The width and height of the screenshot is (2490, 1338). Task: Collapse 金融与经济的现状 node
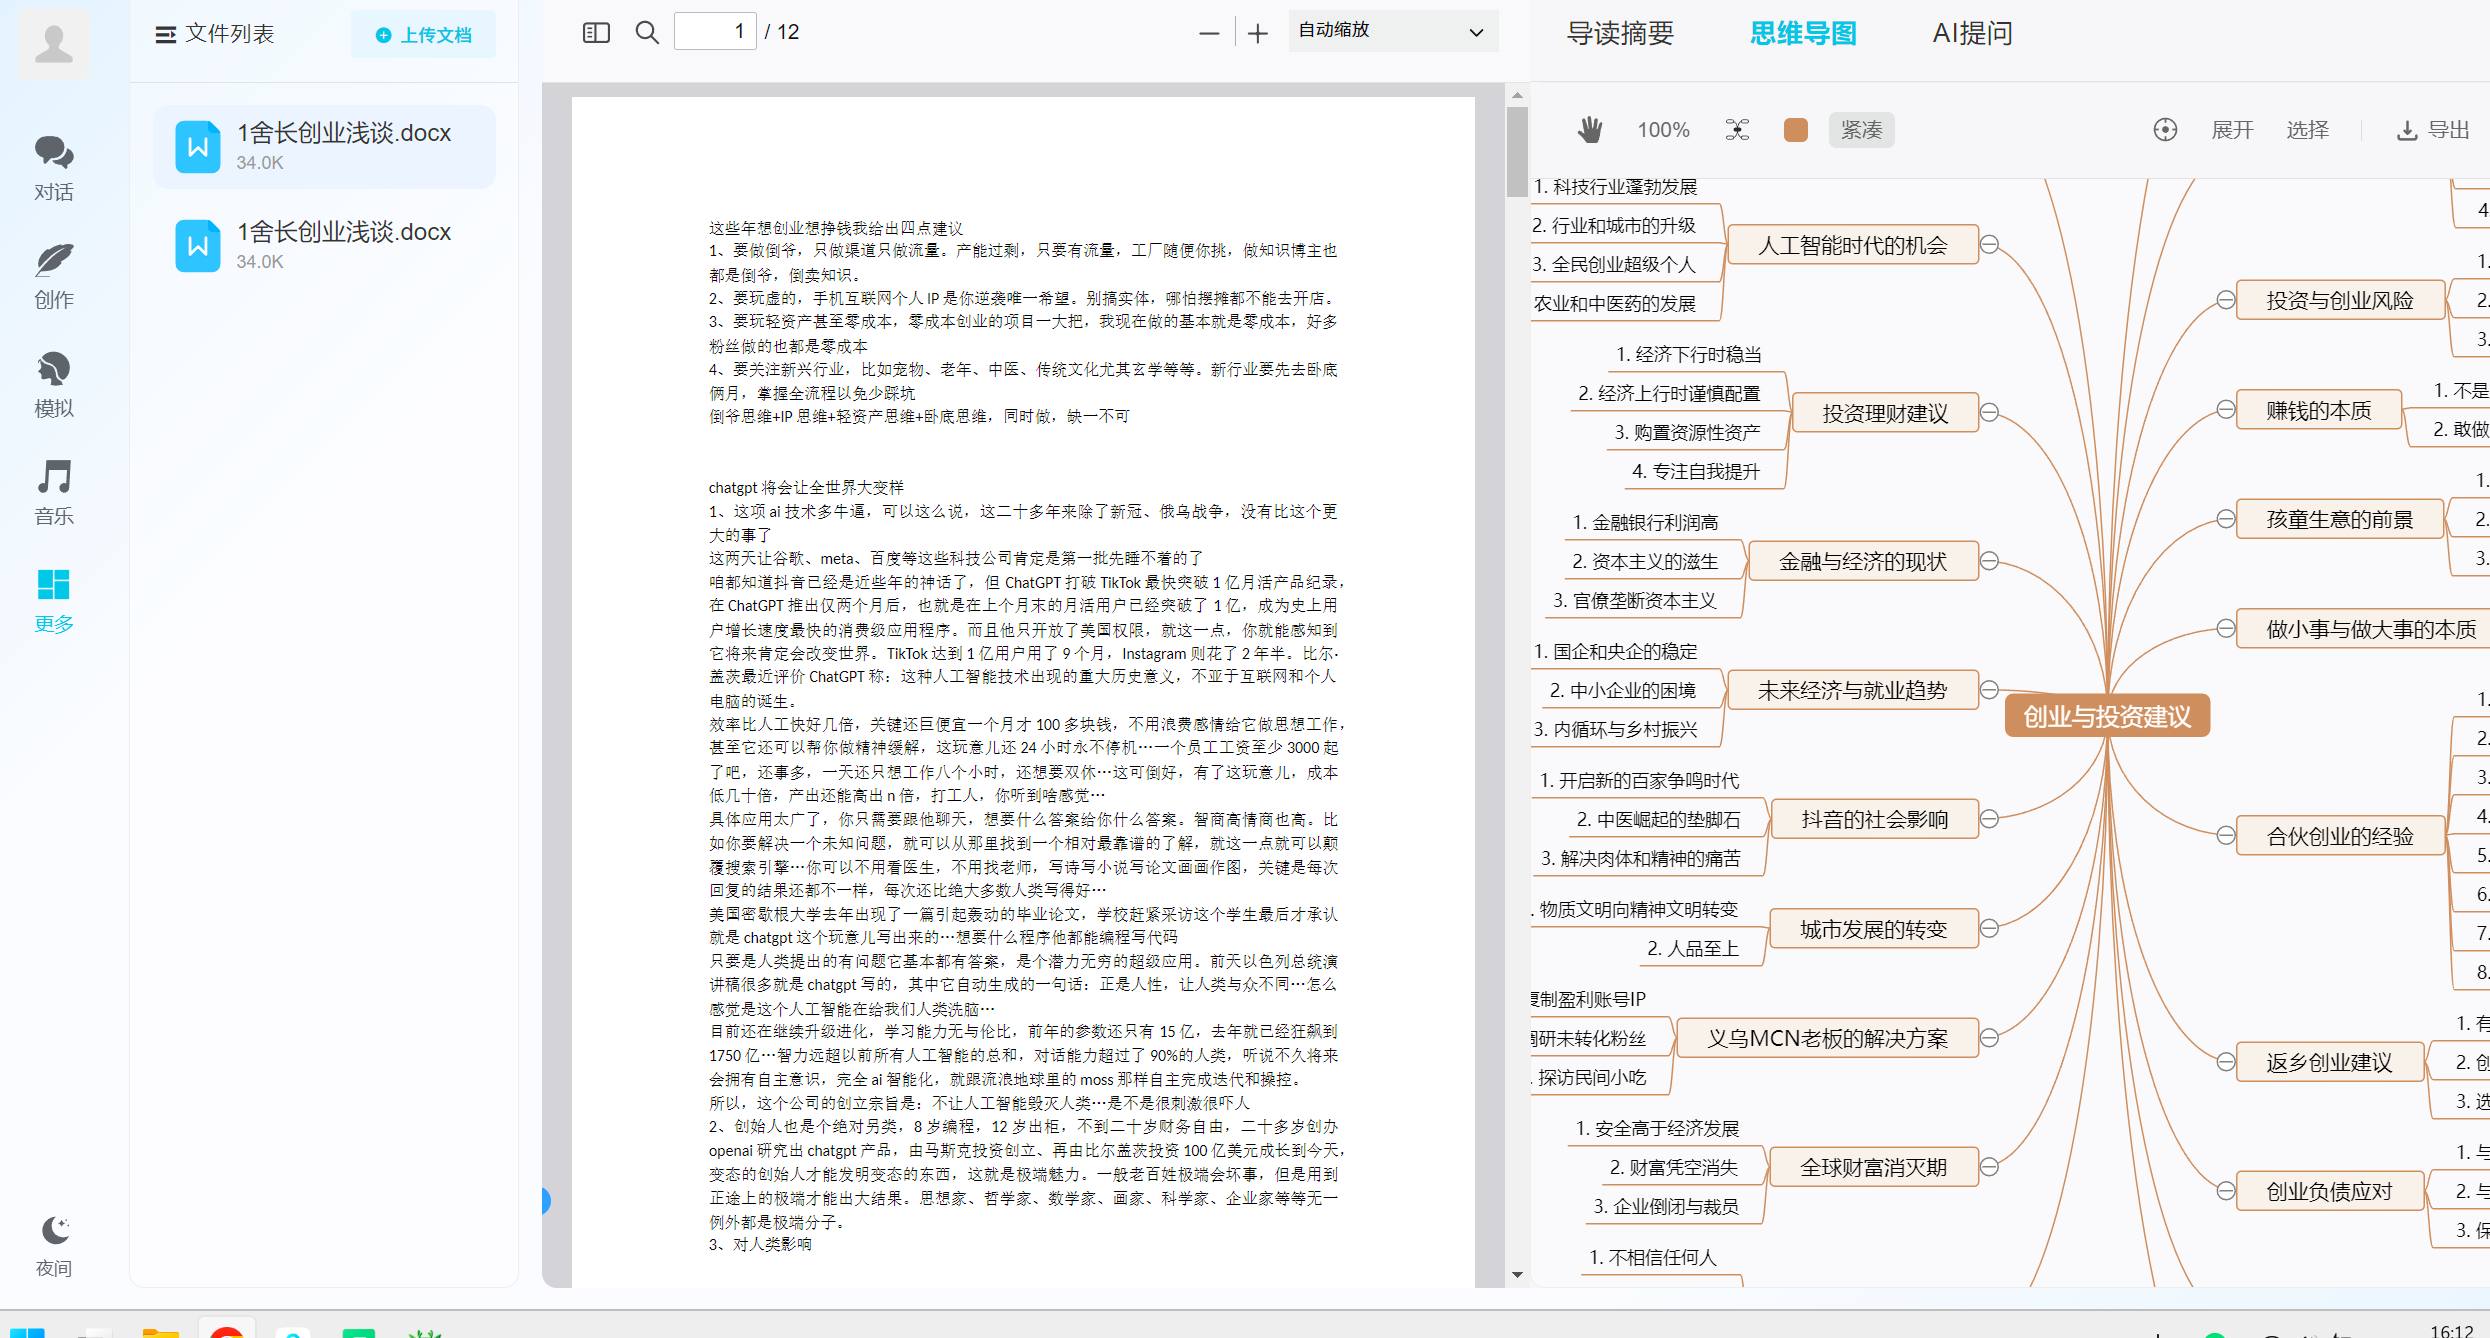(1990, 560)
